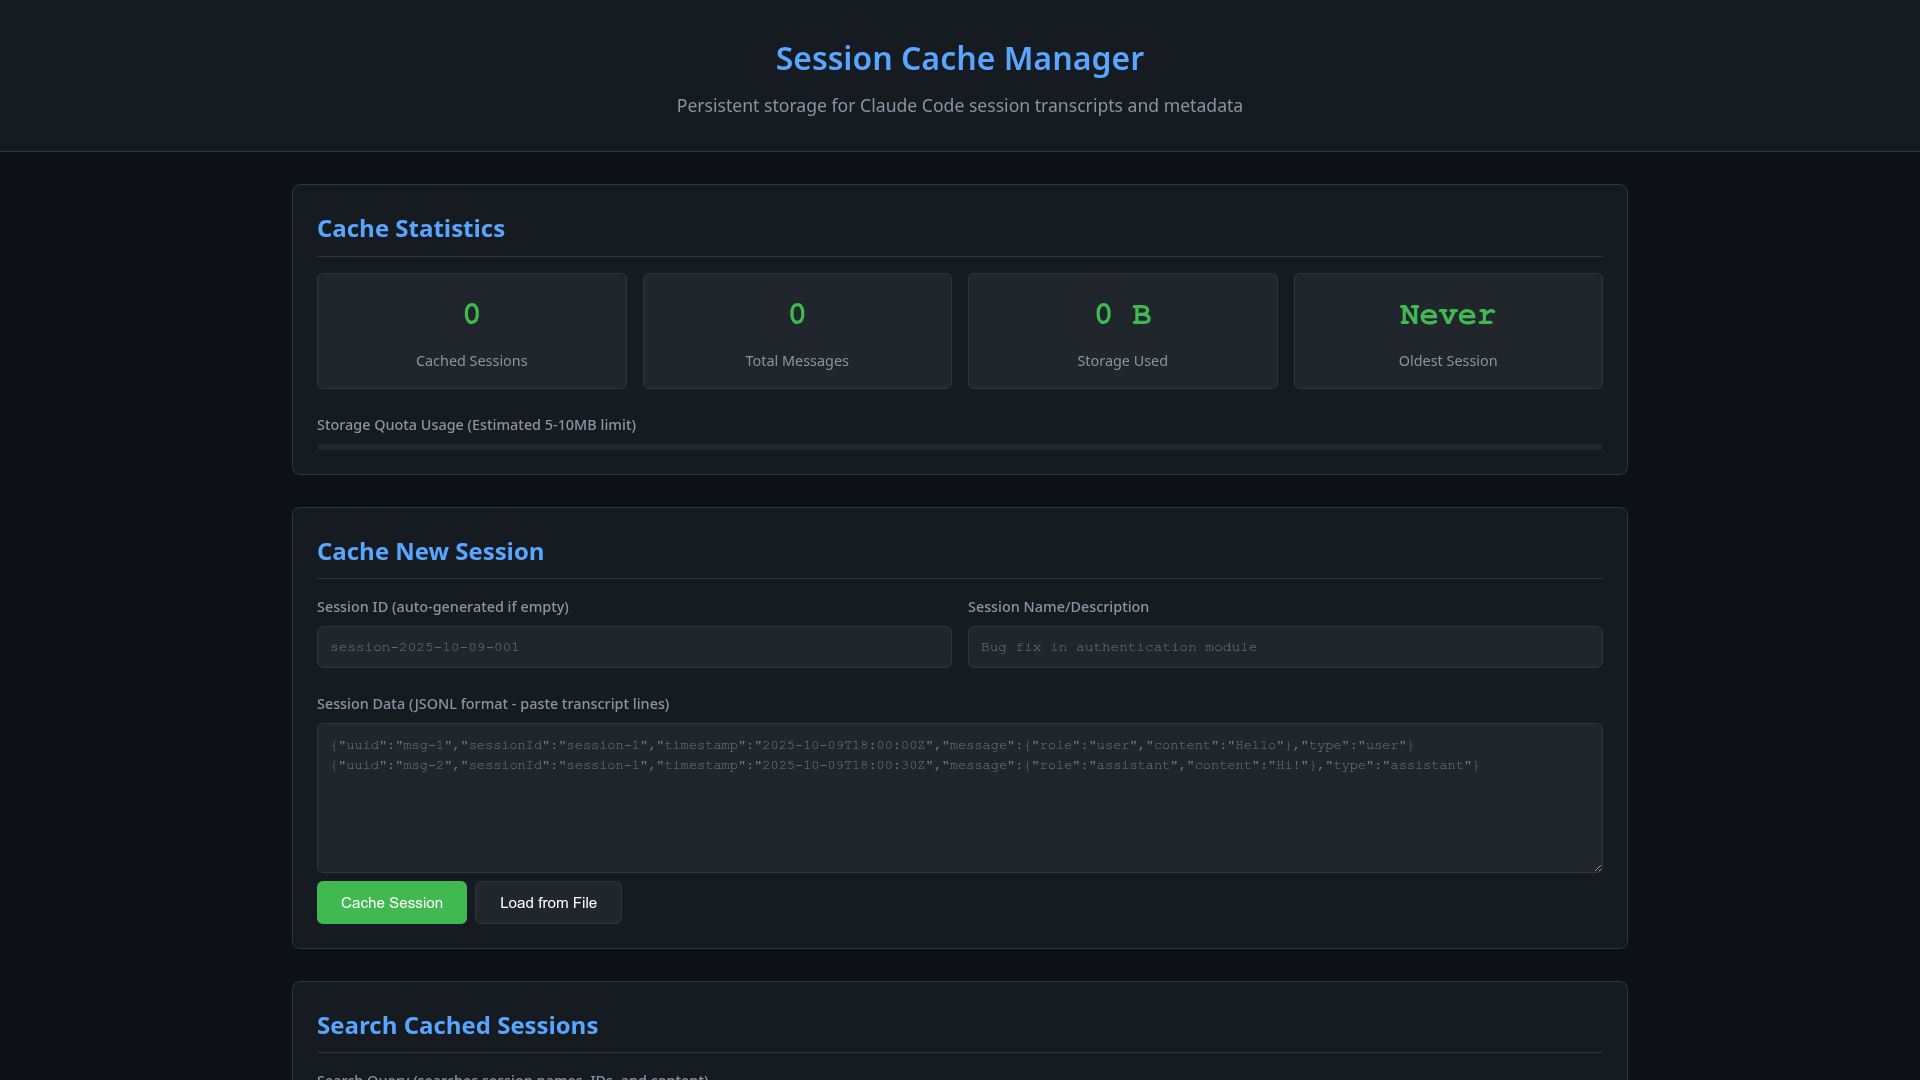The width and height of the screenshot is (1920, 1080).
Task: Click inside the Session Data JSONL textarea
Action: [959, 810]
